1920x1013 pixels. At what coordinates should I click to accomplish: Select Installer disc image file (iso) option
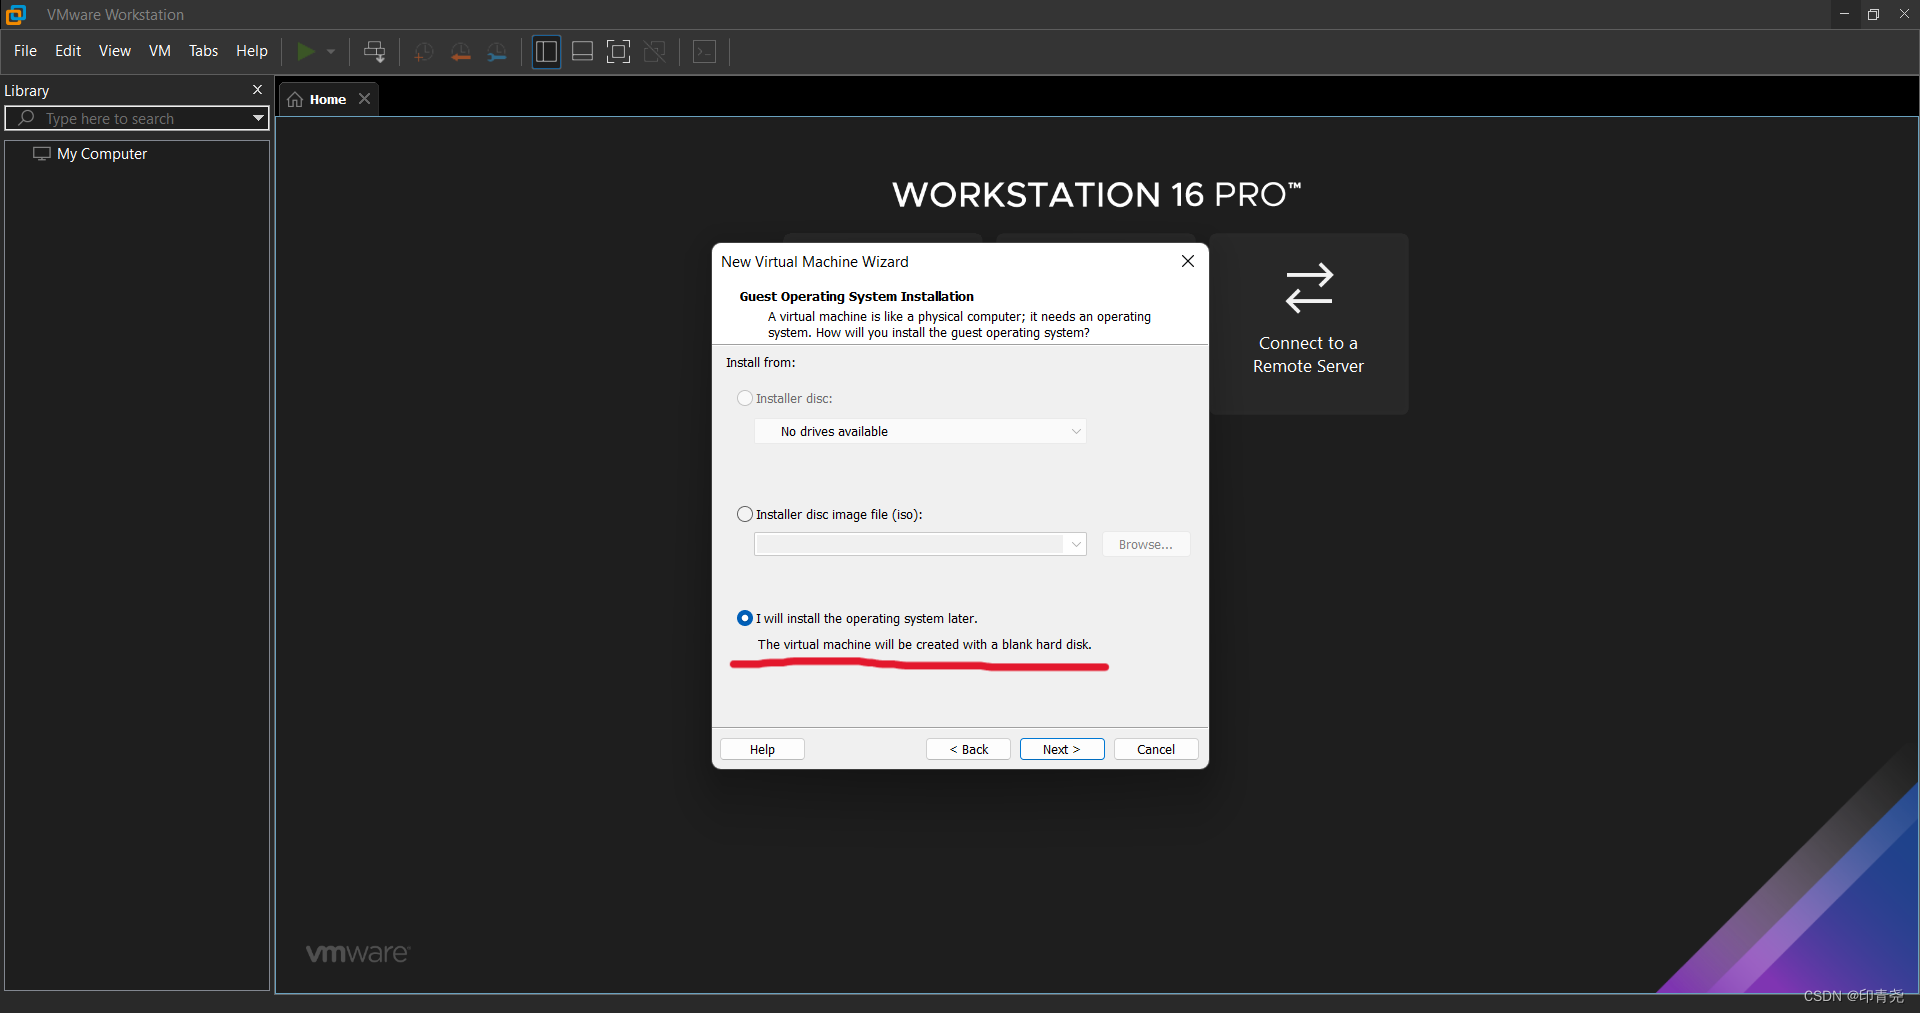tap(745, 514)
